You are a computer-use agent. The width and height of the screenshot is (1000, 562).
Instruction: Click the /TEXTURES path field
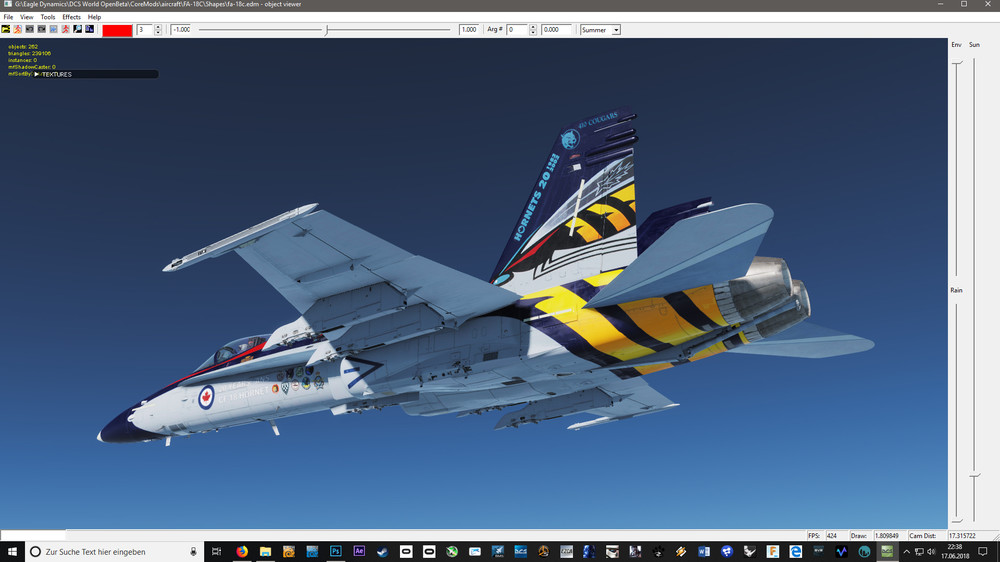click(x=96, y=74)
